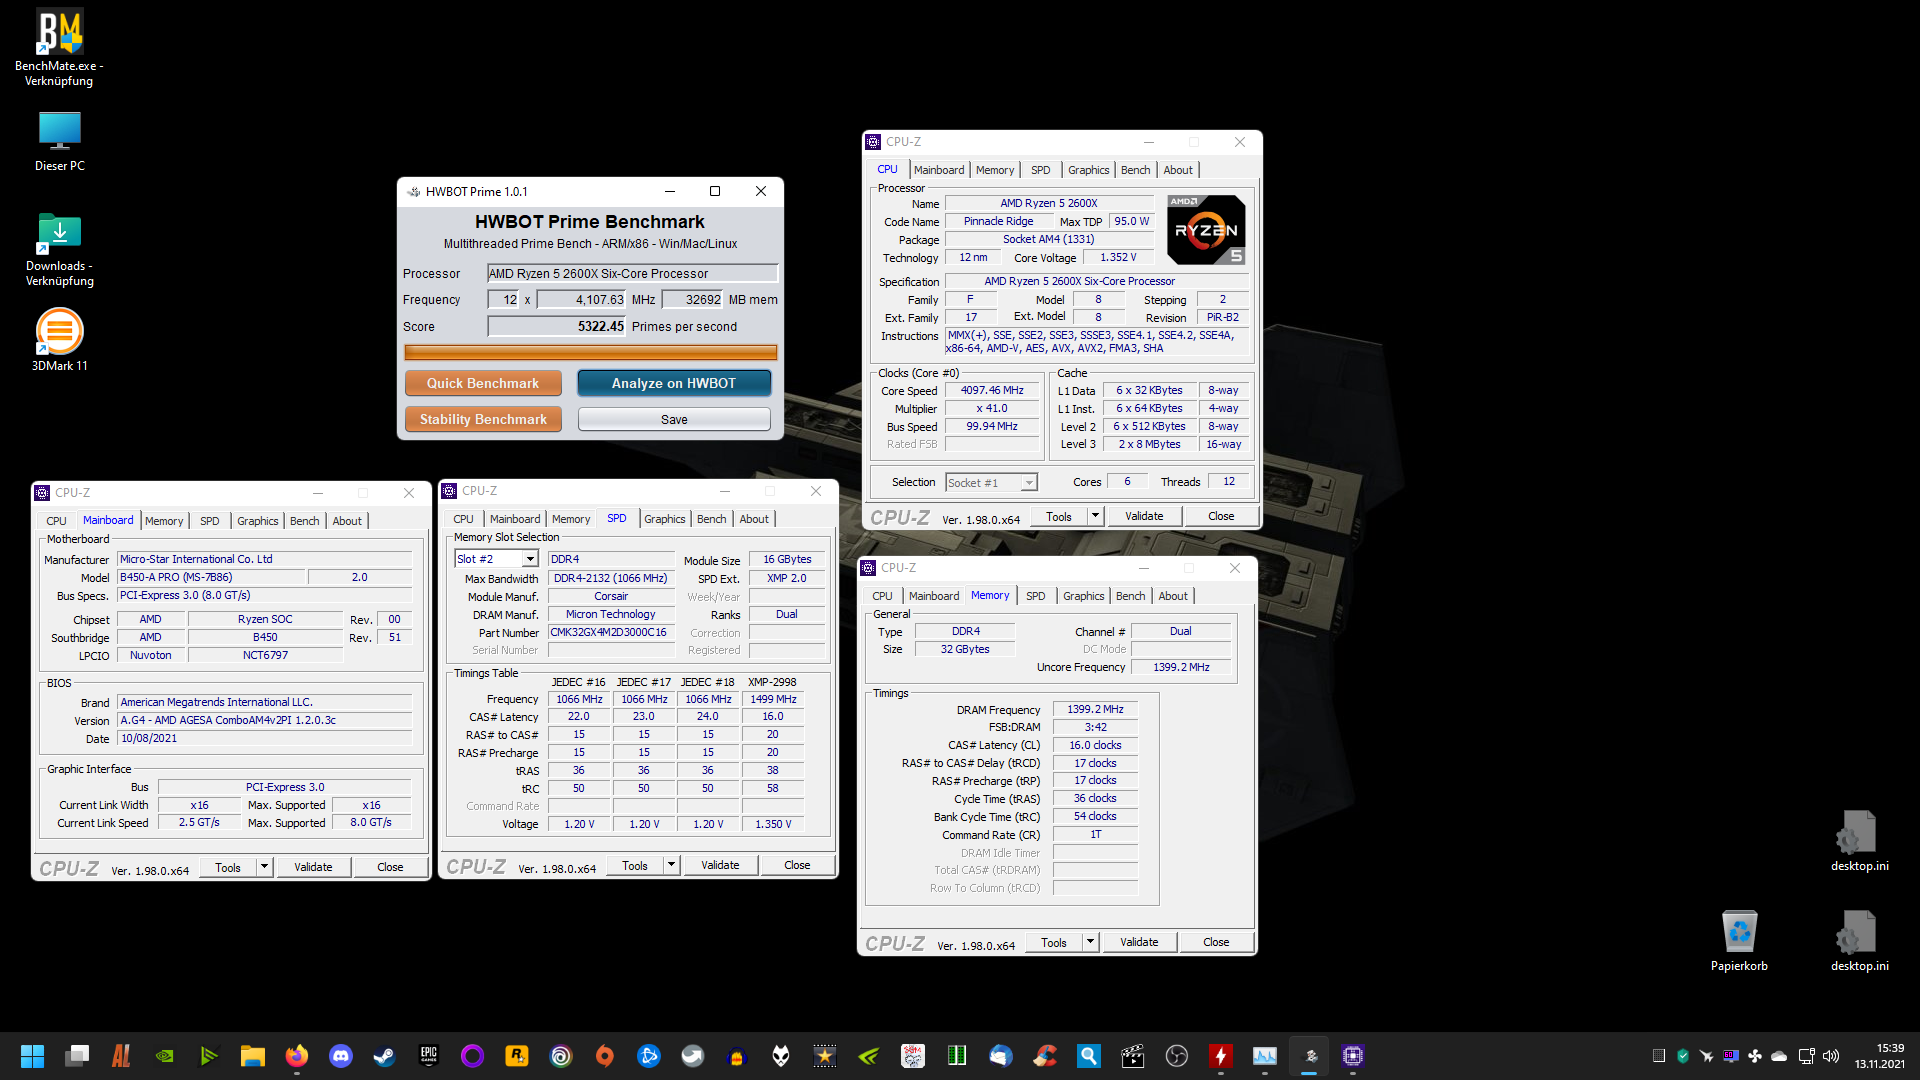Screen dimensions: 1920x1080
Task: Launch Ubisoft Connect from the taskbar
Action: [560, 1056]
